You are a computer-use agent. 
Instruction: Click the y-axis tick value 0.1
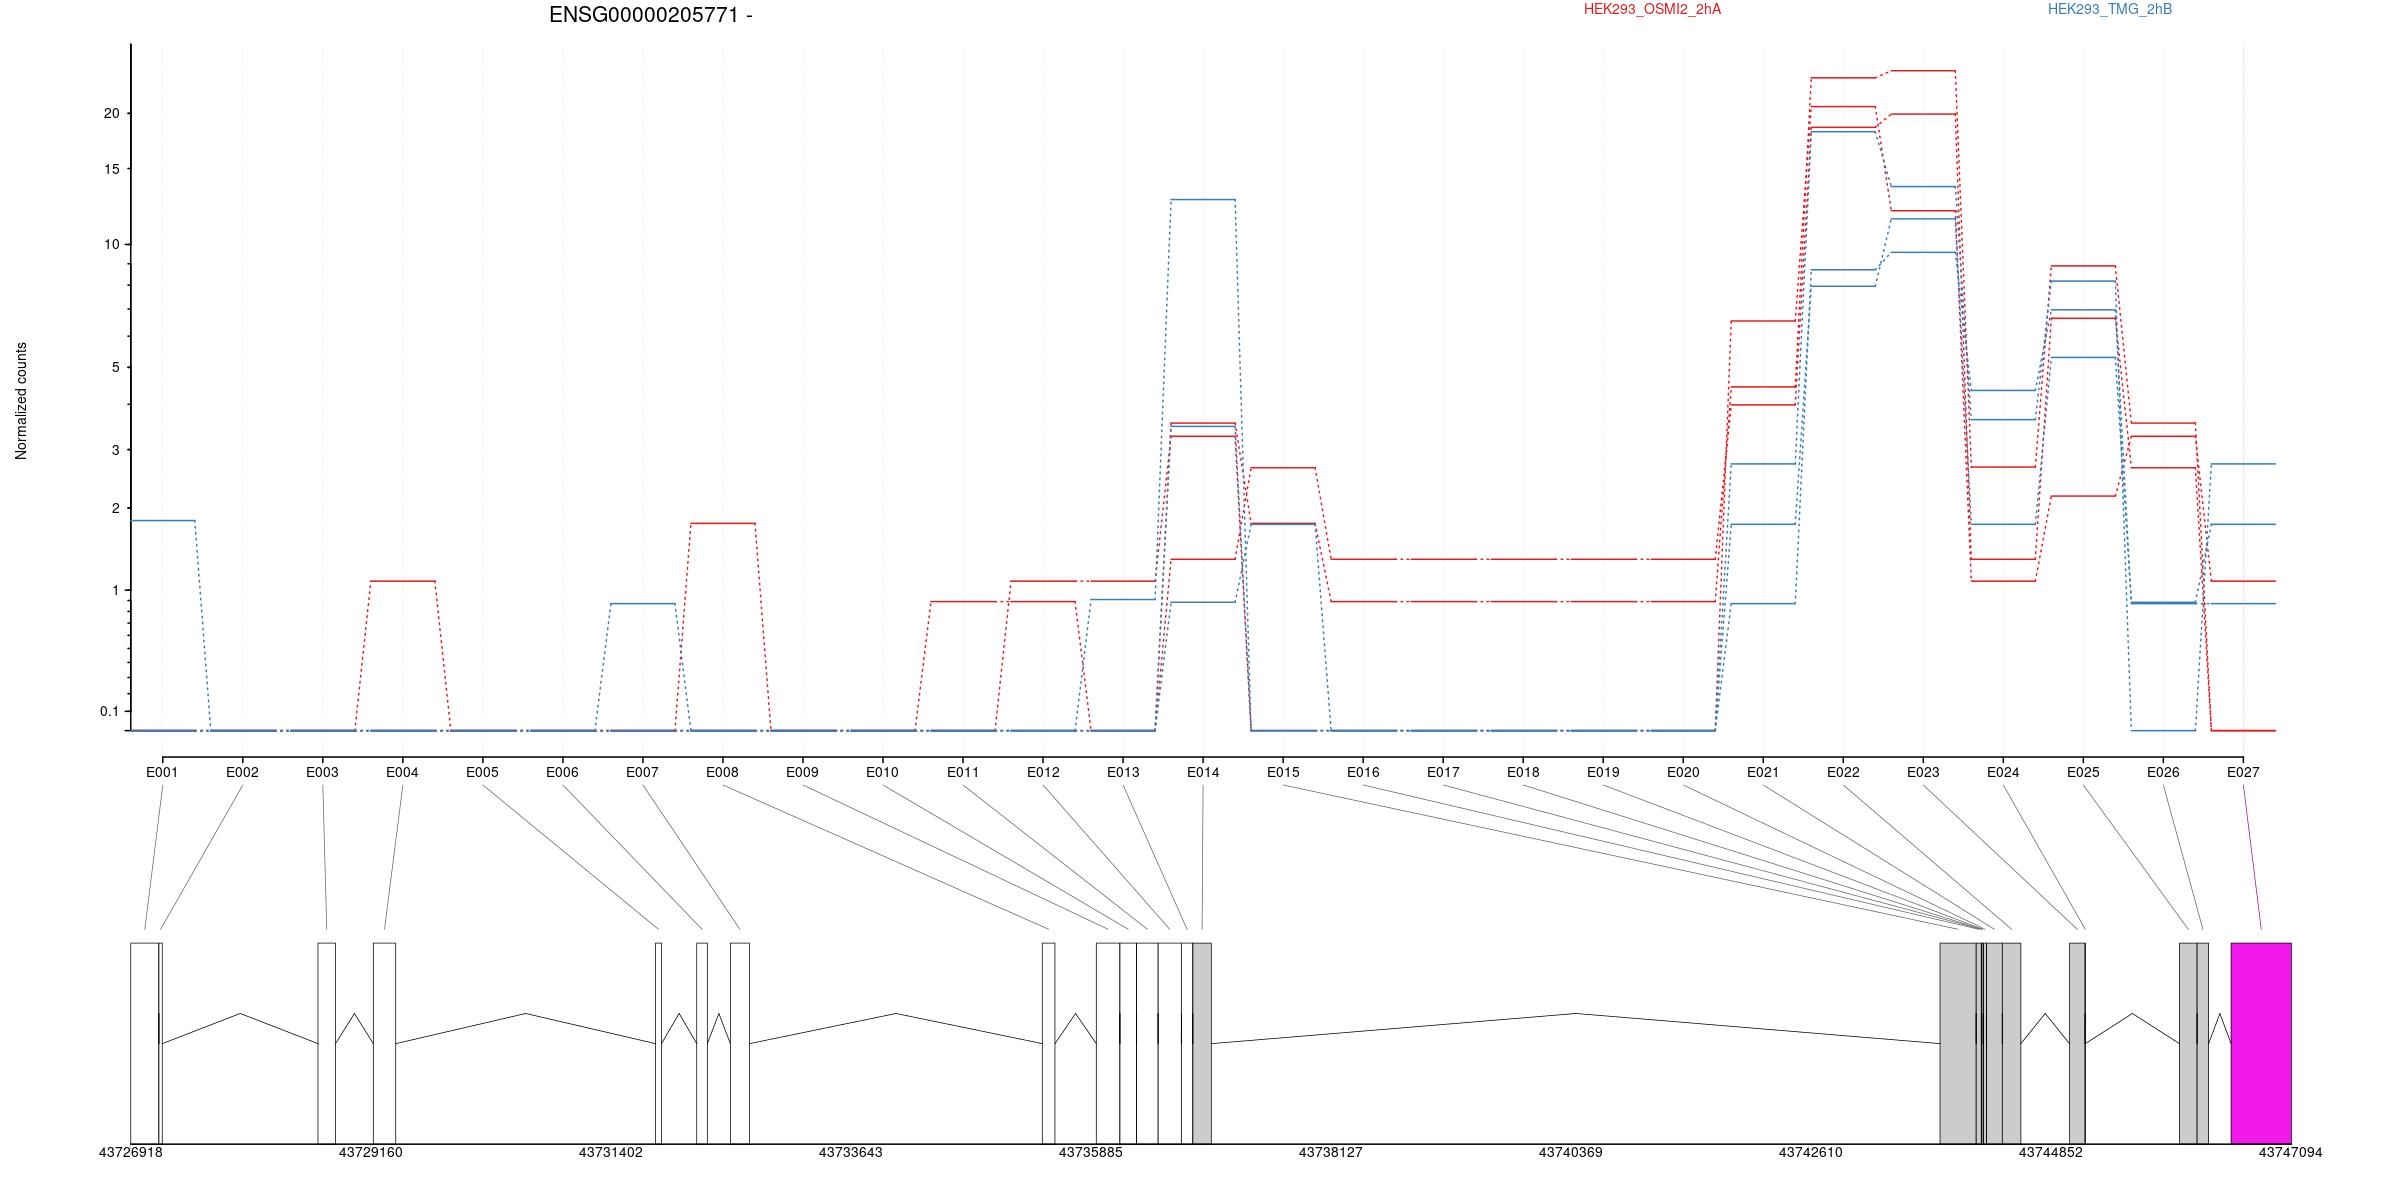[109, 712]
